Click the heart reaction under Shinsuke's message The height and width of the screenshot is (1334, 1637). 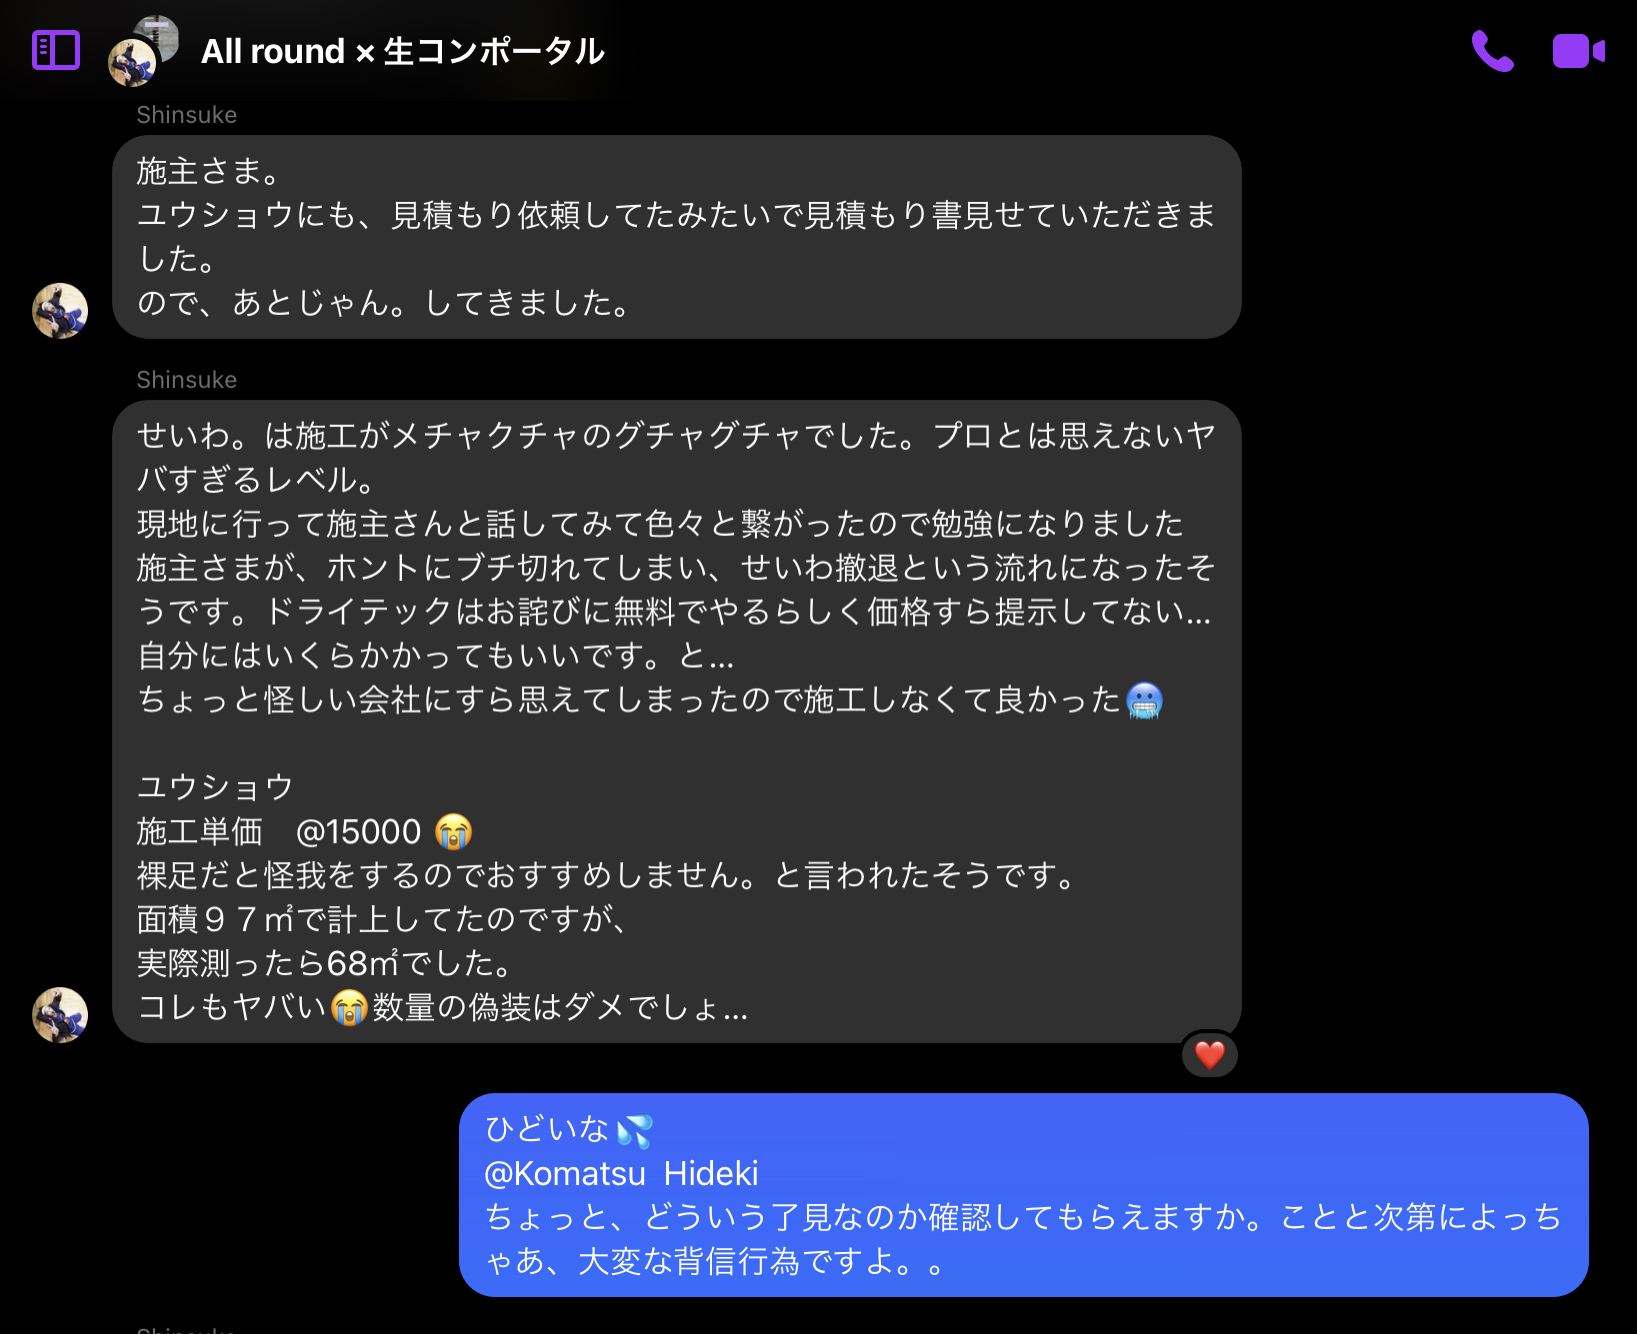pyautogui.click(x=1210, y=1055)
